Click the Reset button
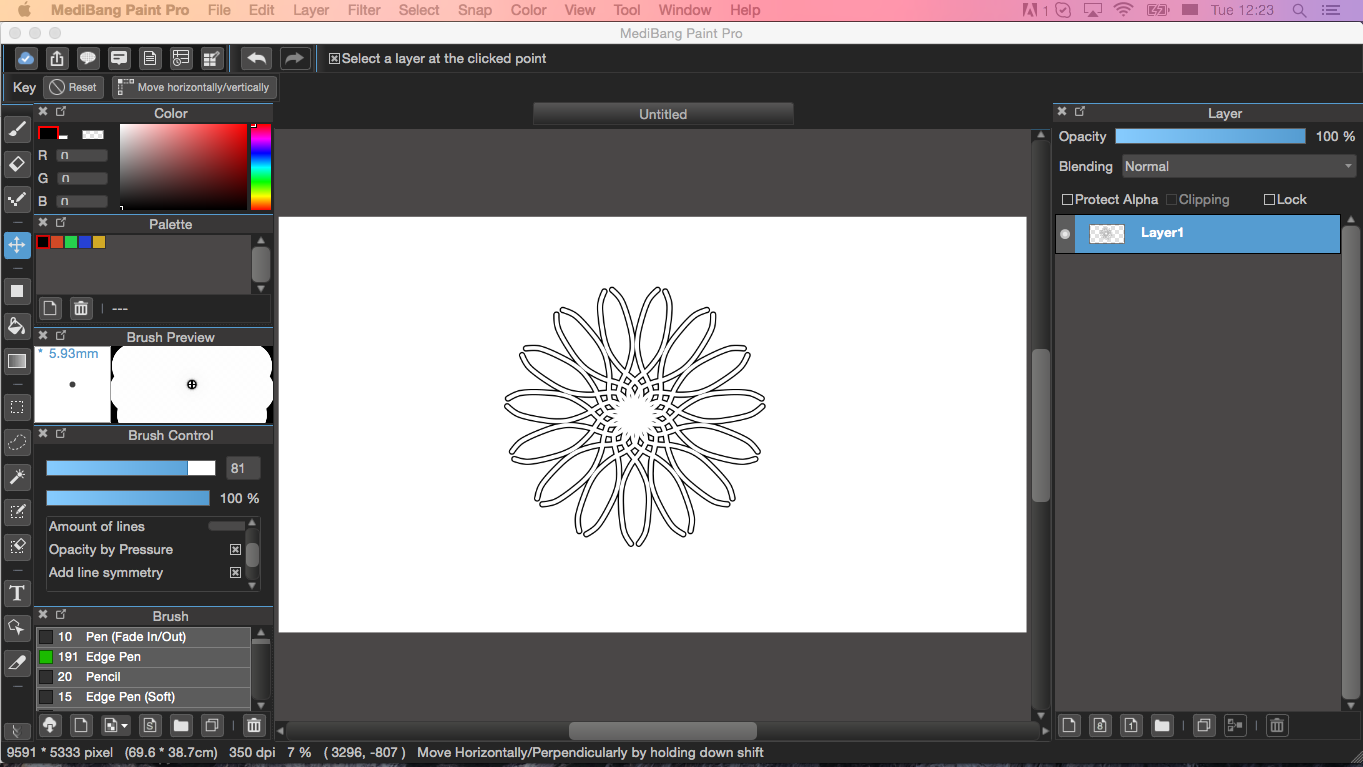 (x=73, y=88)
